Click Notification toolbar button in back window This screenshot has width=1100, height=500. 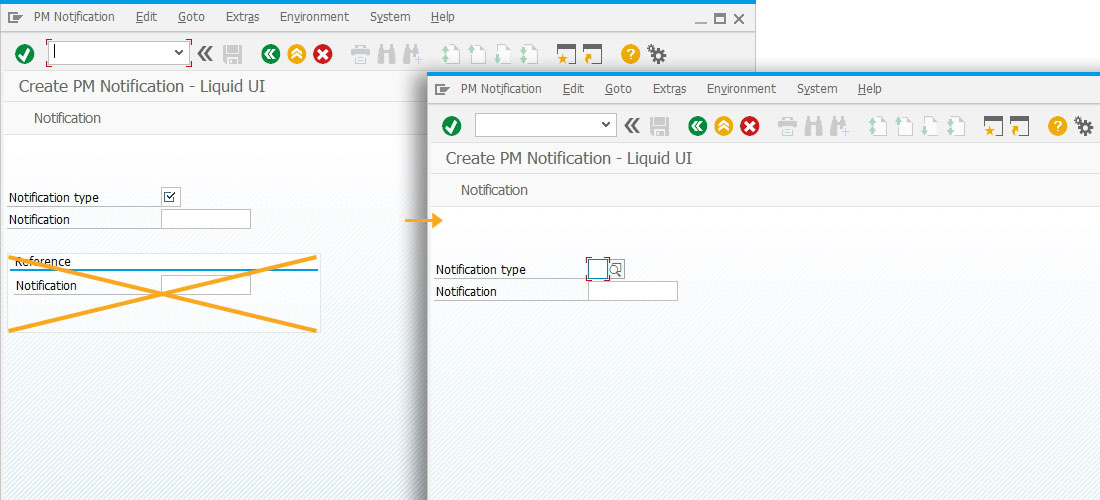[x=67, y=118]
